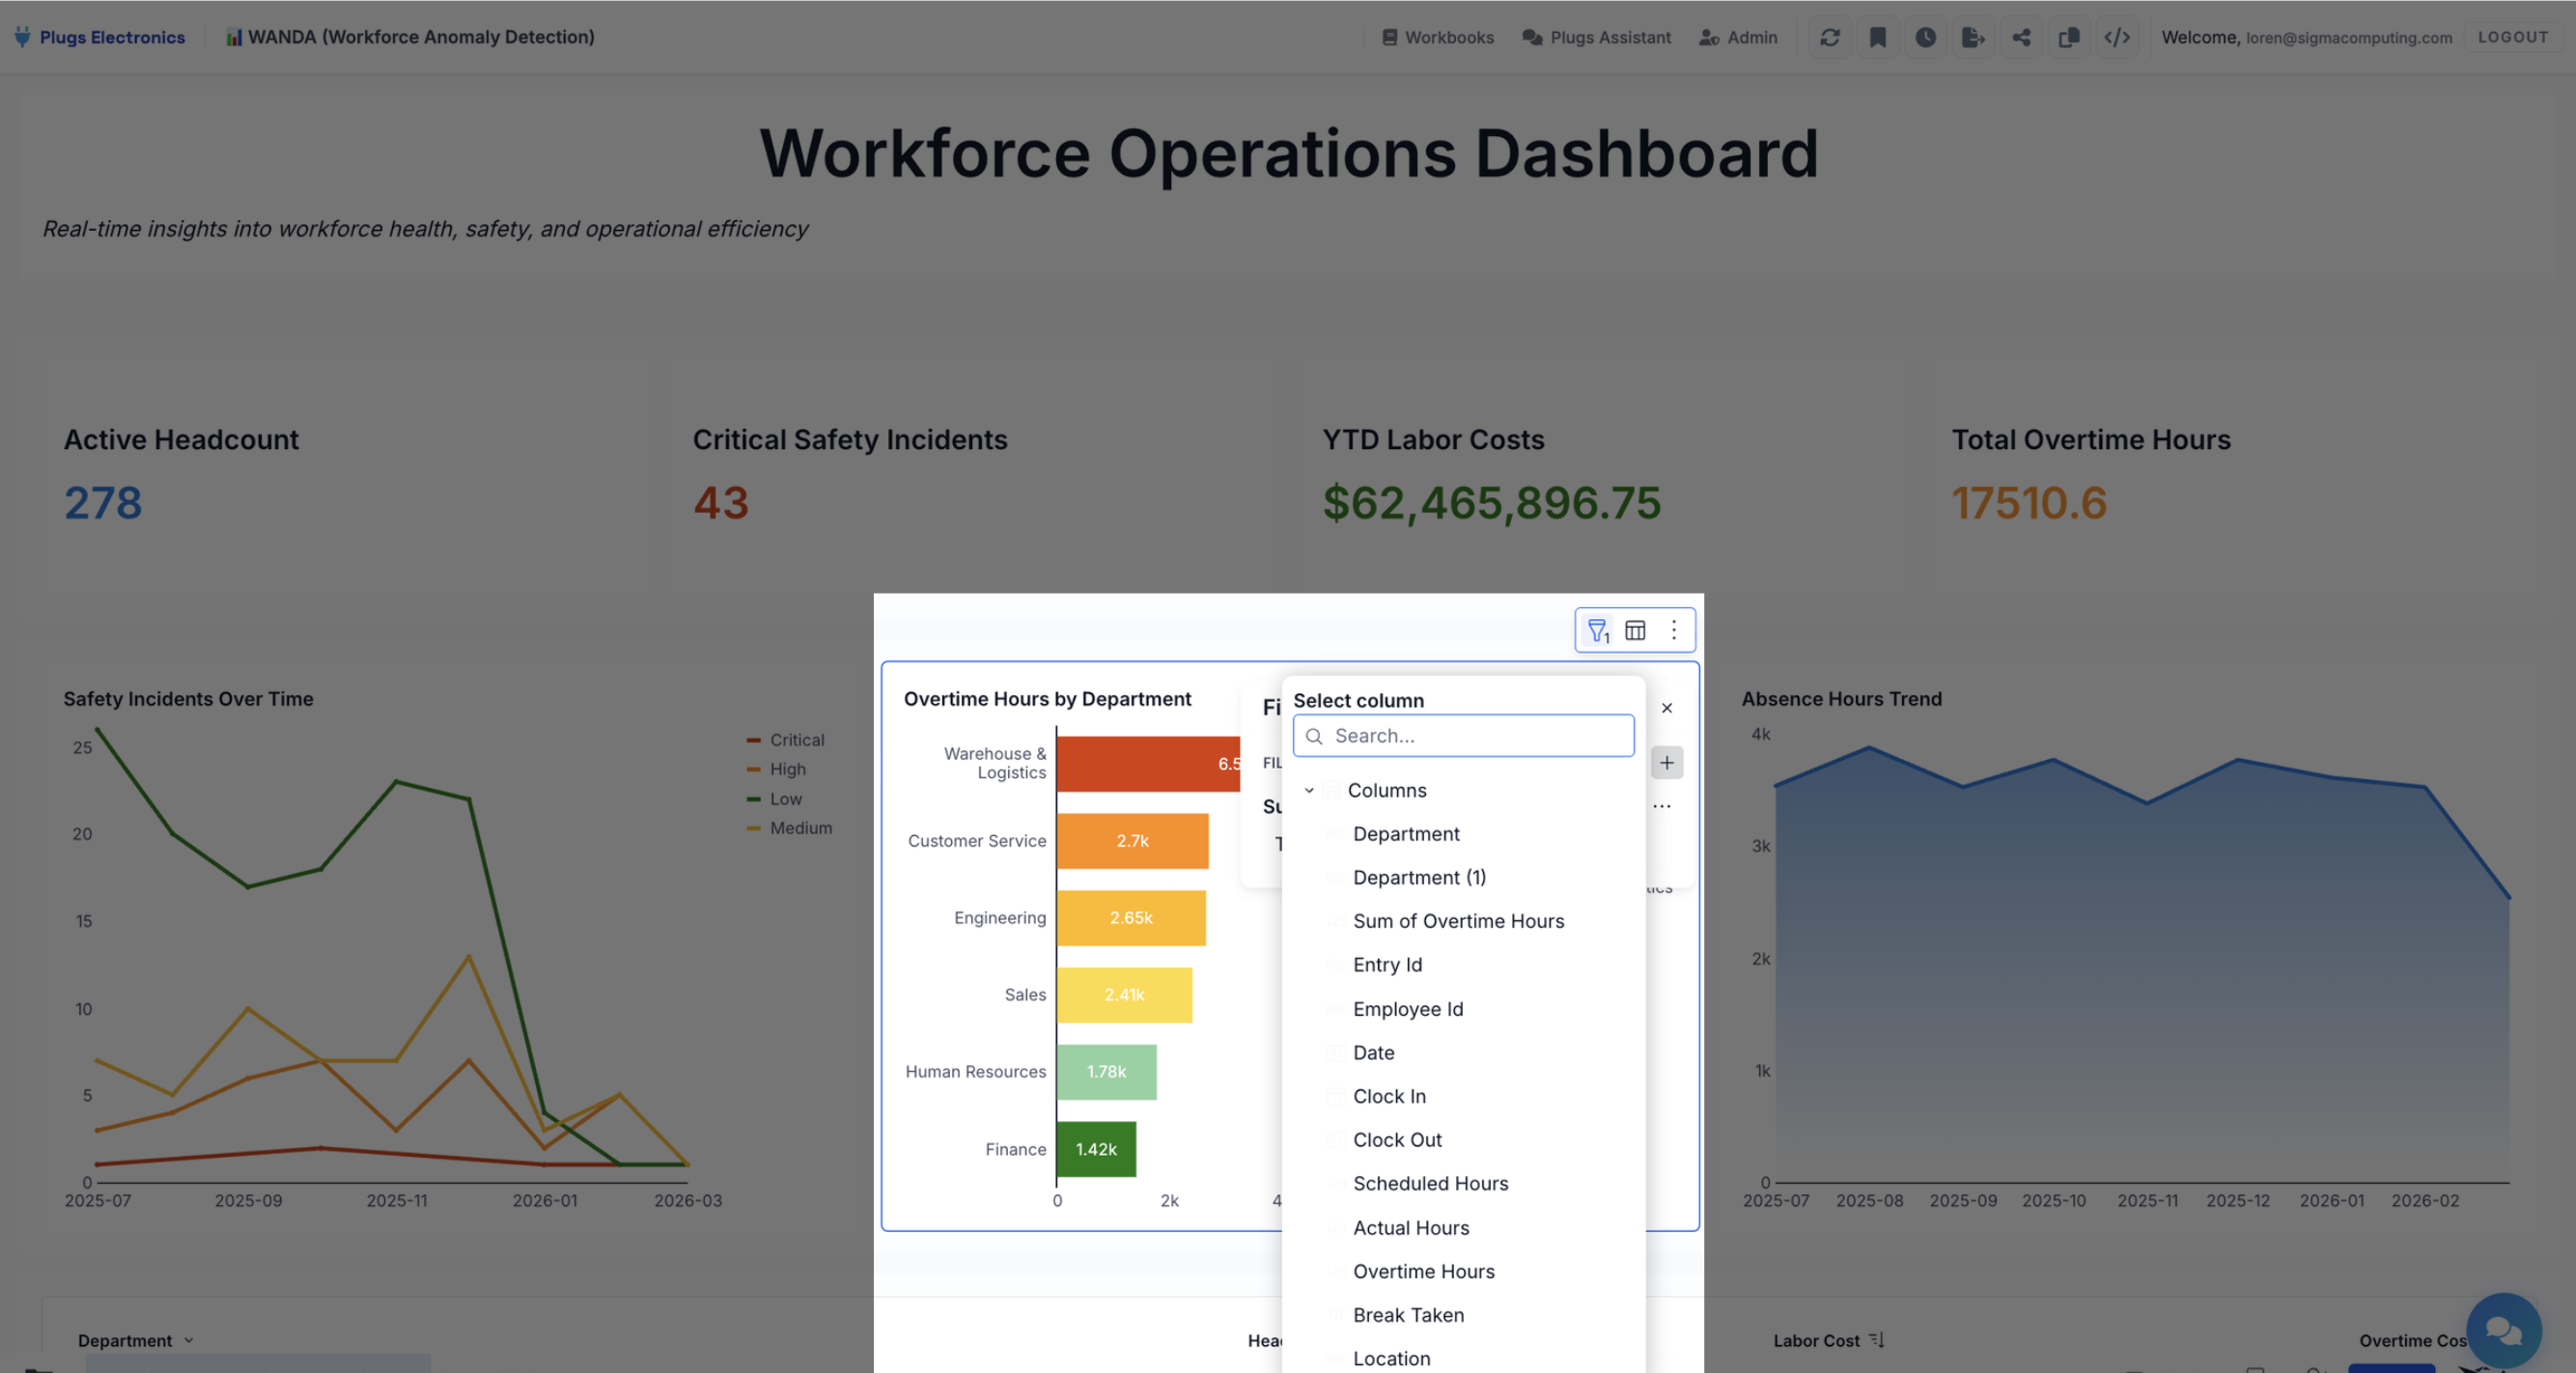Click the LOGOUT button

[2512, 37]
